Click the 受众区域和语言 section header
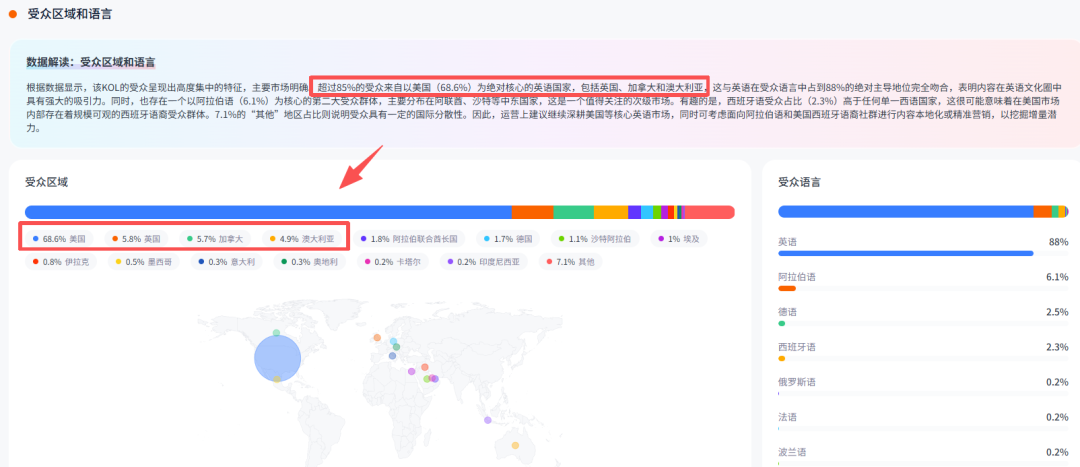This screenshot has width=1080, height=467. coord(68,13)
